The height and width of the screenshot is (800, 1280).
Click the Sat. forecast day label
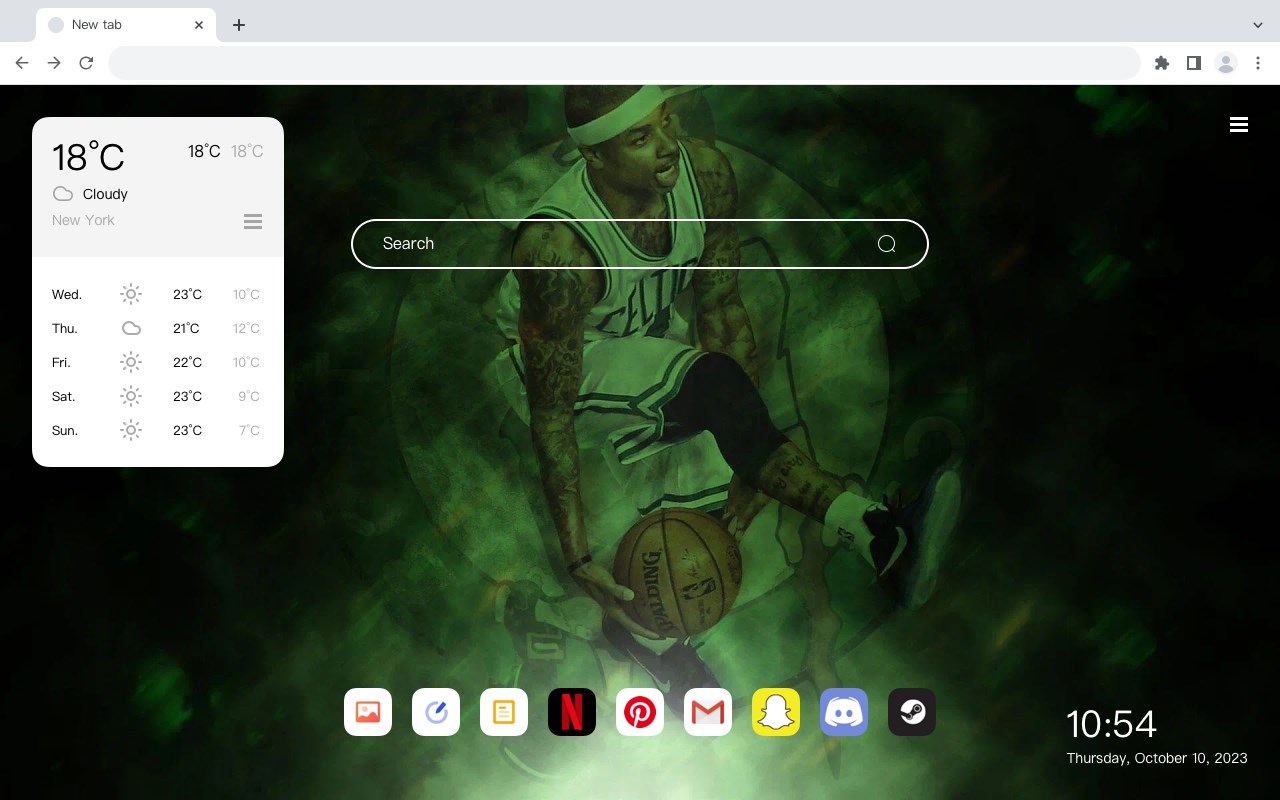tap(64, 396)
